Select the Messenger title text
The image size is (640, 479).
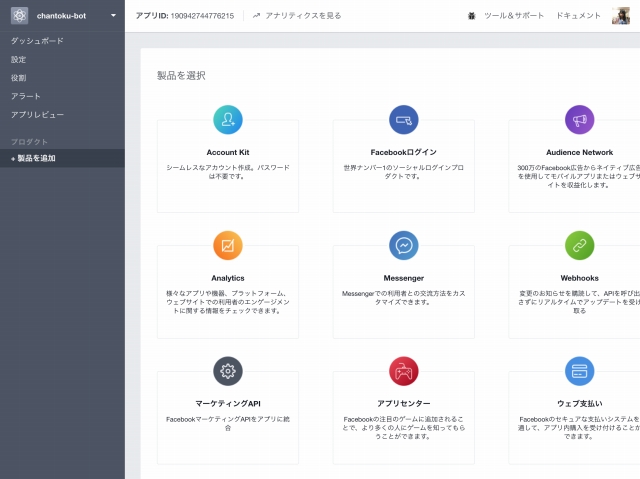[x=404, y=278]
